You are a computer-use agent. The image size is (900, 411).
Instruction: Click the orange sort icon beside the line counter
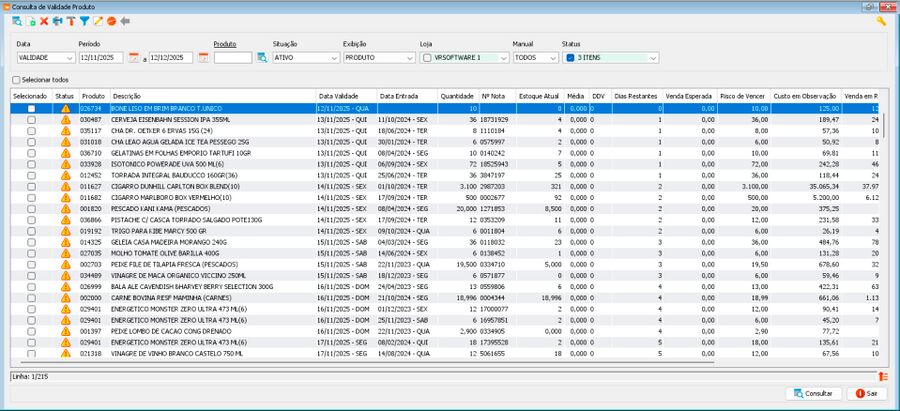[883, 377]
